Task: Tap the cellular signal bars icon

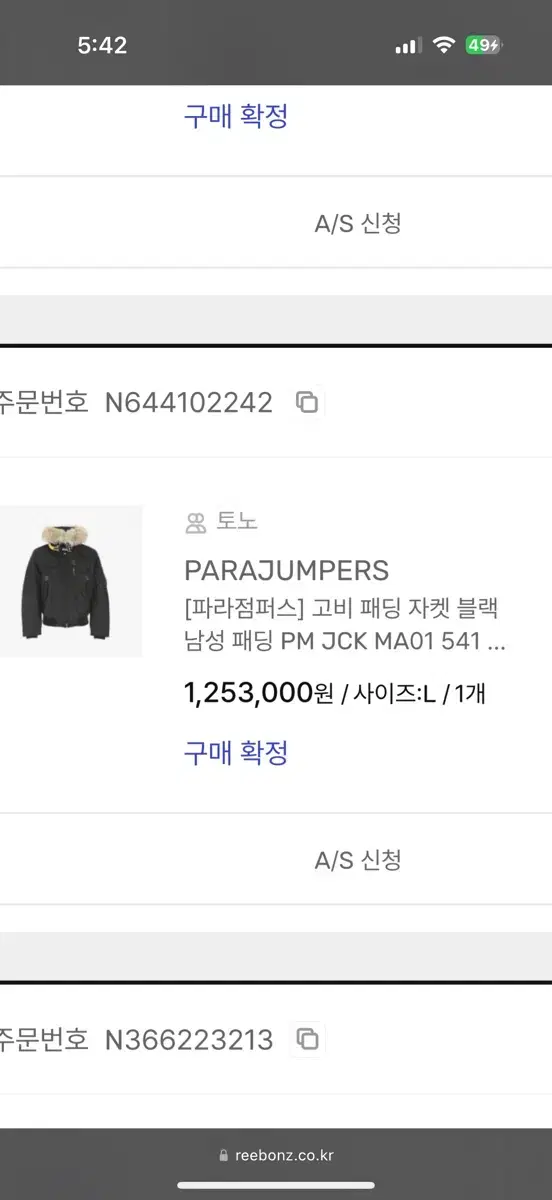Action: click(408, 46)
